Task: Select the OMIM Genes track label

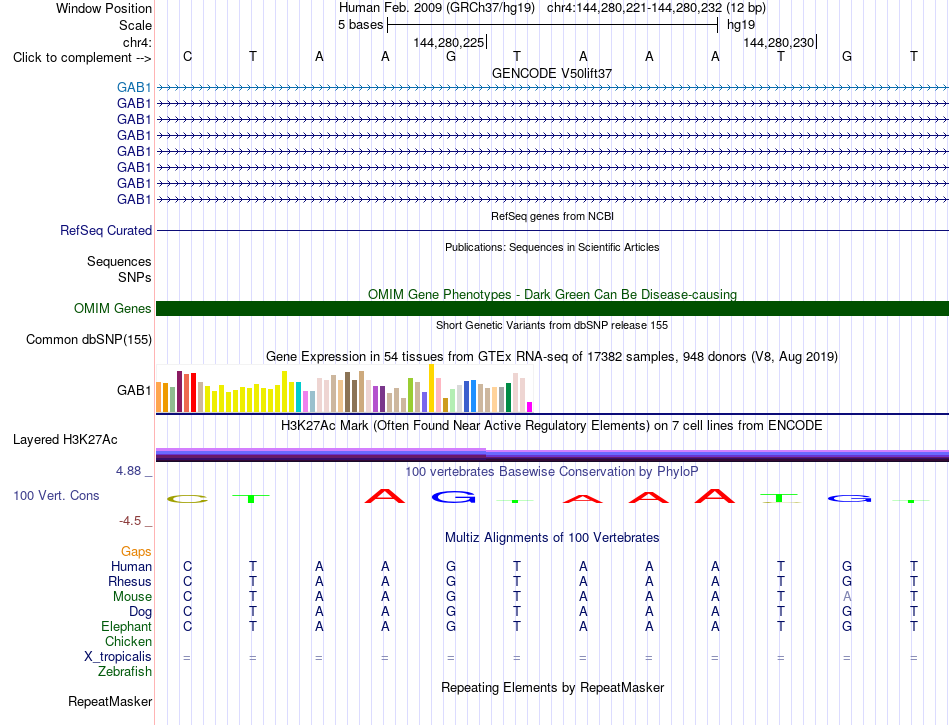Action: 113,308
